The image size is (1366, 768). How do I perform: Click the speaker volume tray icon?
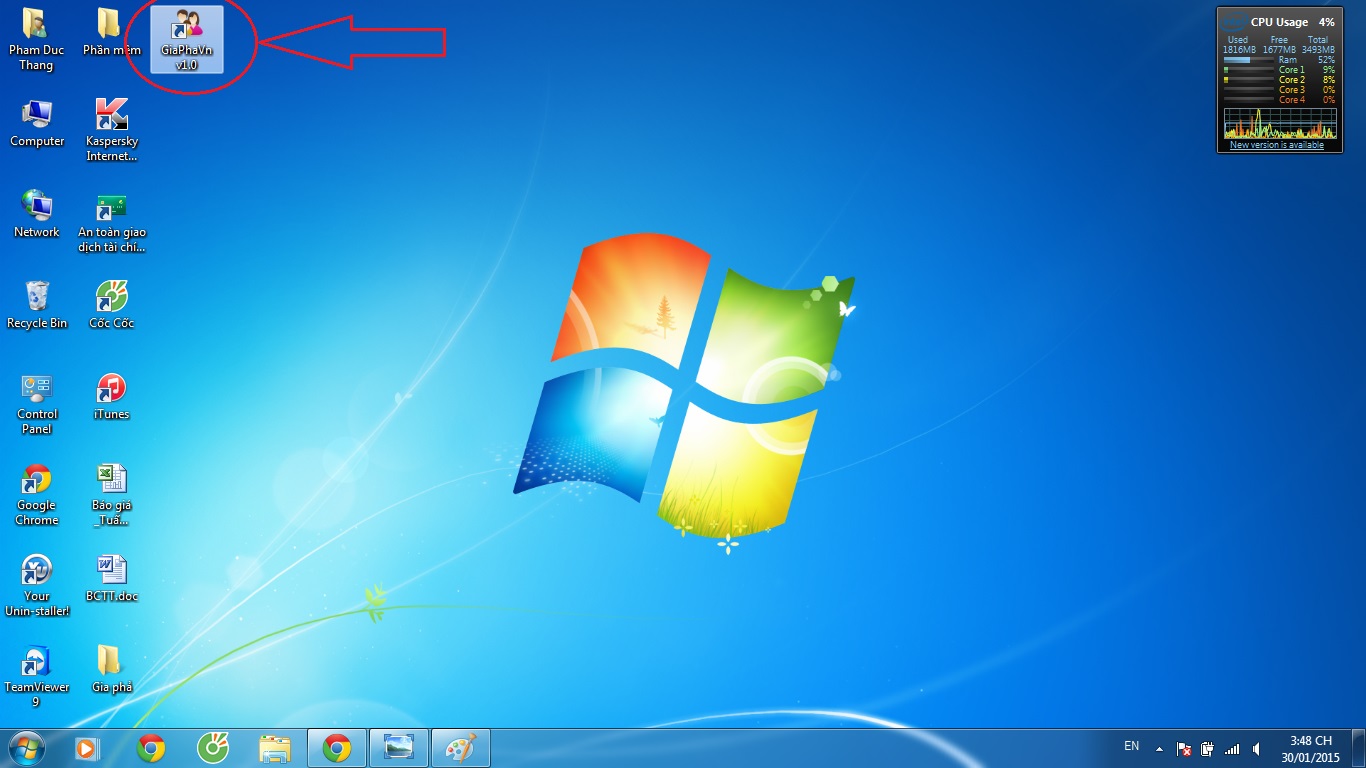(x=1255, y=748)
